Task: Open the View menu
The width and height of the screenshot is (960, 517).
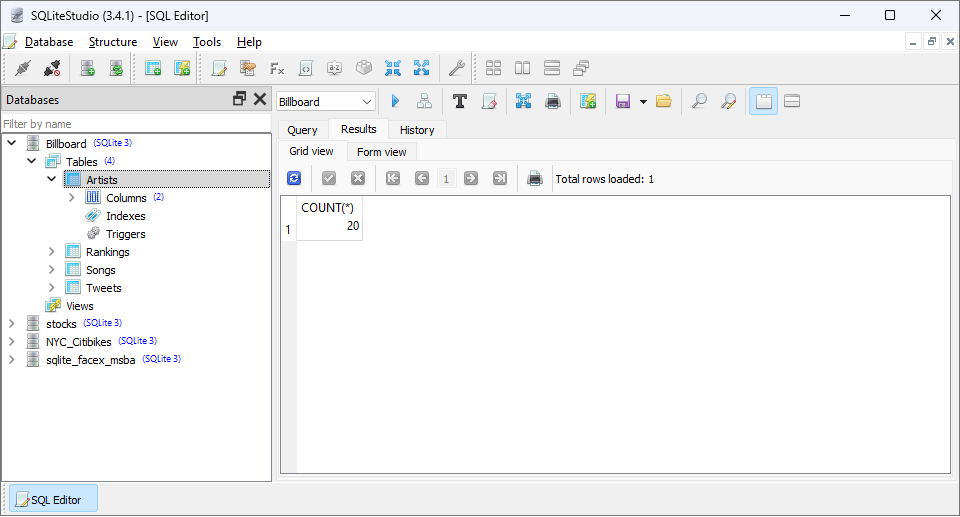Action: click(x=165, y=42)
